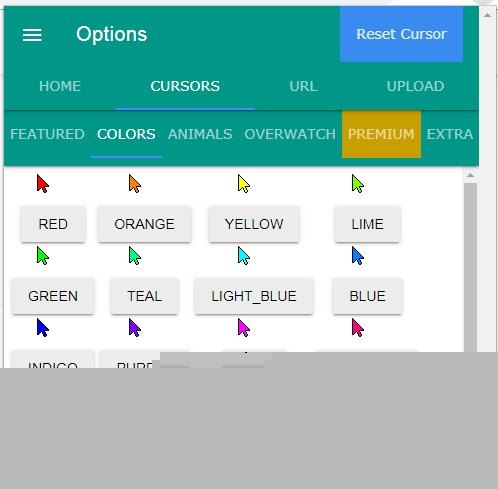Click the indigo dark blue cursor icon
Image resolution: width=498 pixels, height=489 pixels.
(x=43, y=328)
